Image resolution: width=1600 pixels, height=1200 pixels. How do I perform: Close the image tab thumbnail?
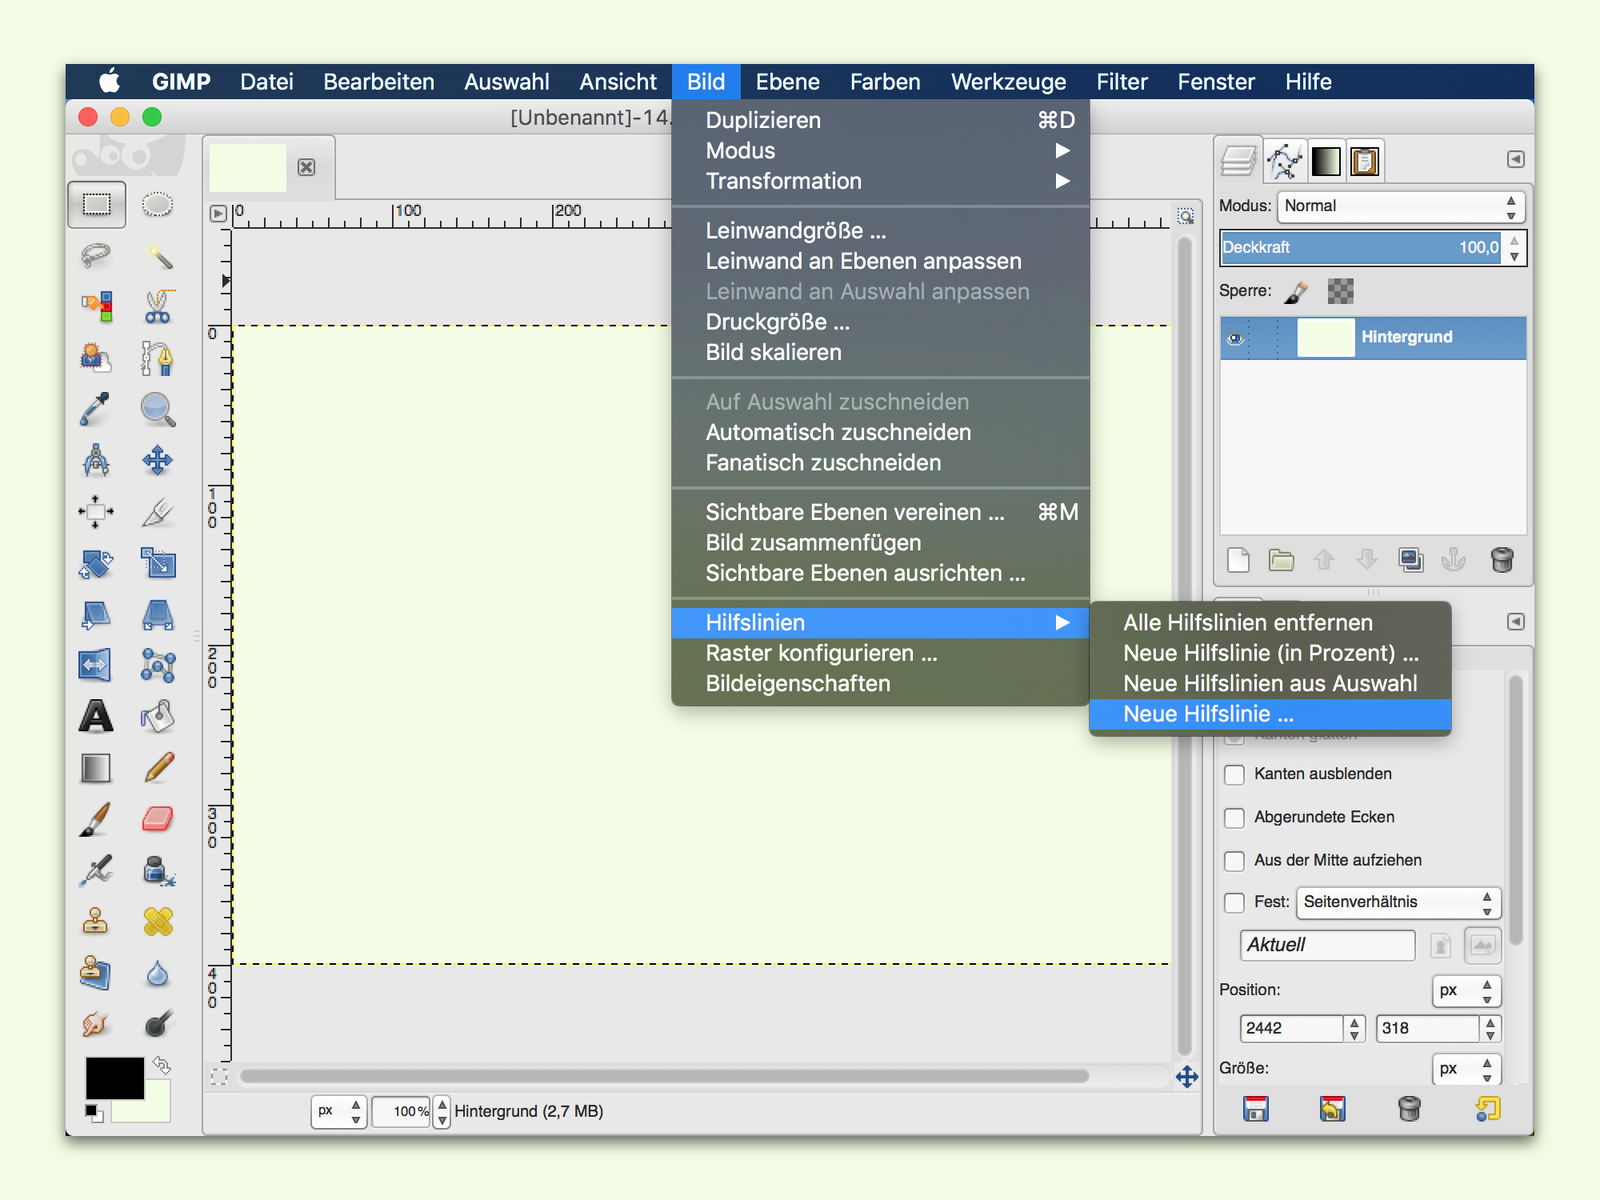pos(307,167)
